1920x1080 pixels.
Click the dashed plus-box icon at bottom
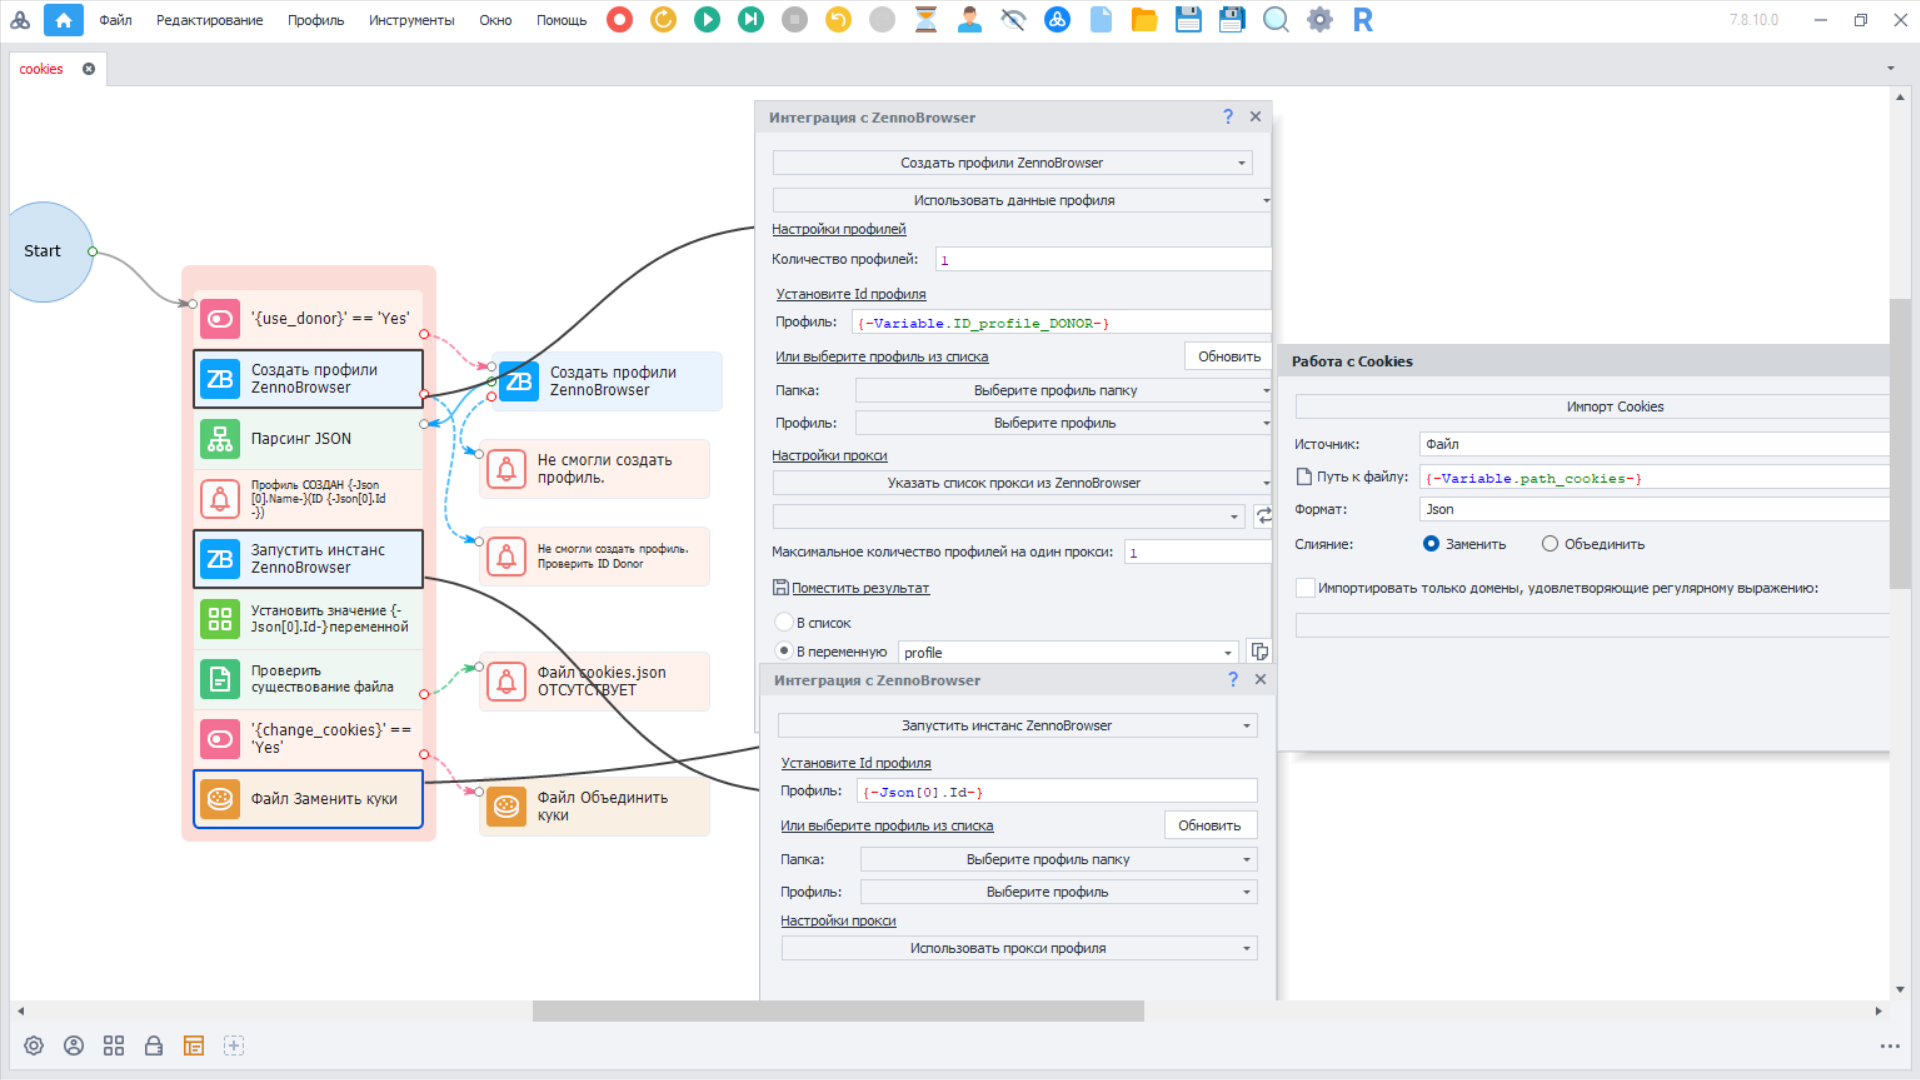pyautogui.click(x=234, y=1046)
